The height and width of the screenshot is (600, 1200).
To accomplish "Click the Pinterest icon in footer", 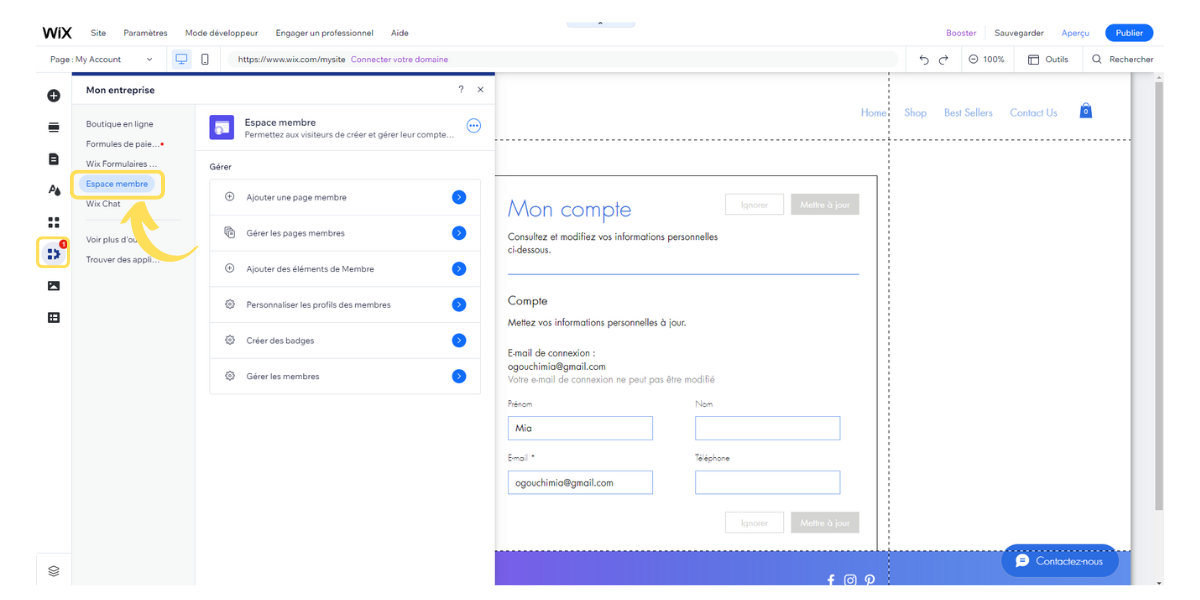I will [x=870, y=580].
